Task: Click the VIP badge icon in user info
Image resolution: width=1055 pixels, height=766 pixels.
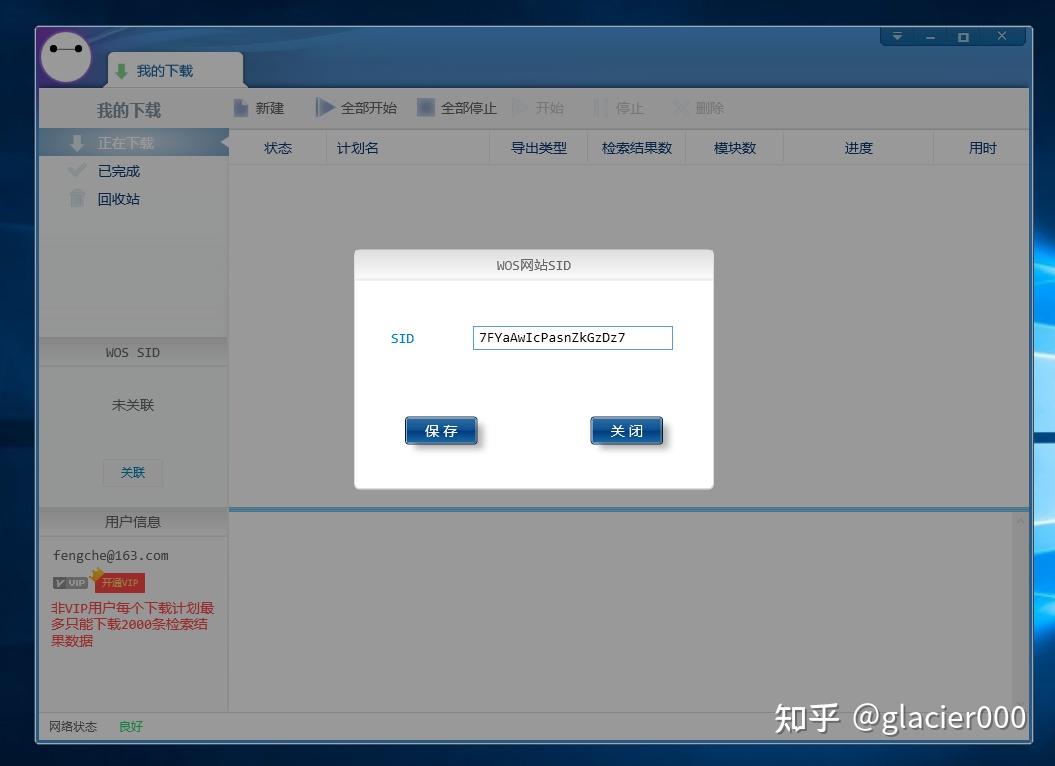Action: 68,581
